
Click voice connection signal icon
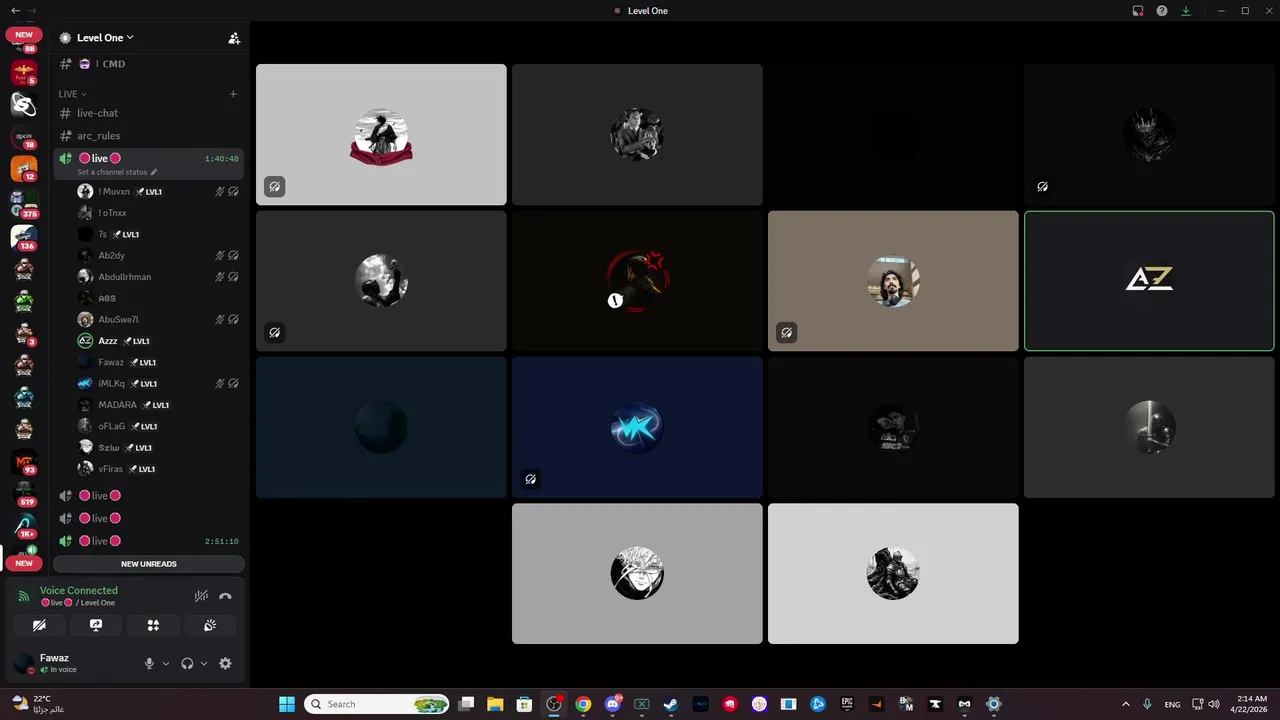click(24, 596)
